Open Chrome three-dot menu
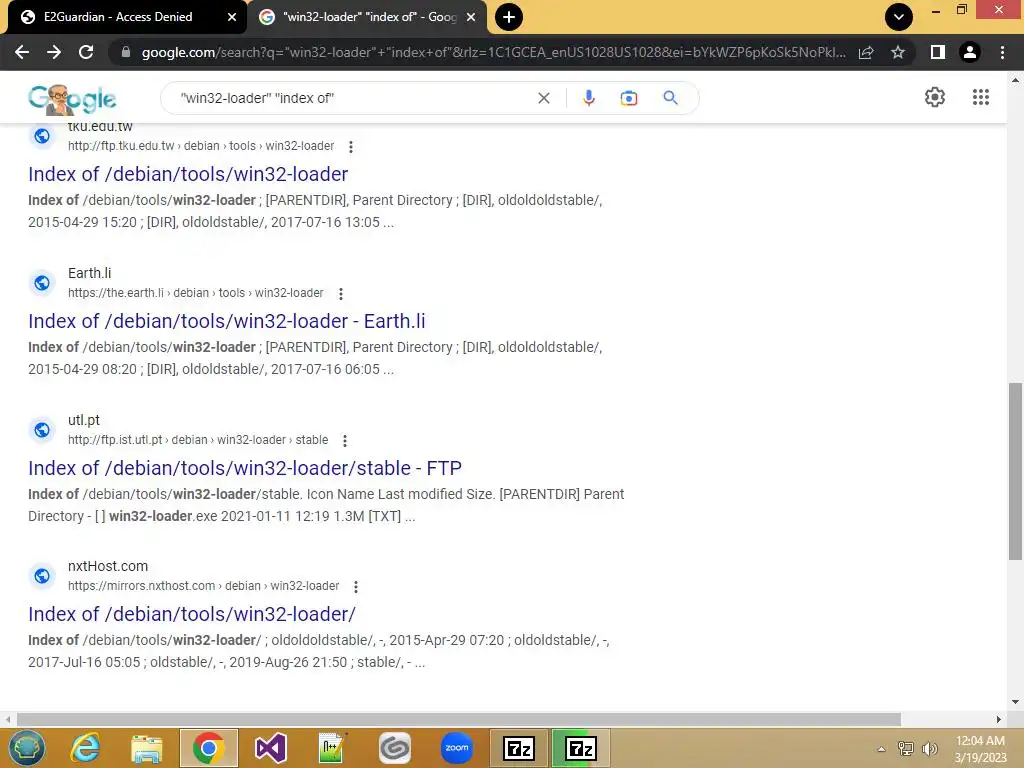Screen dimensions: 1024x768 (1002, 52)
